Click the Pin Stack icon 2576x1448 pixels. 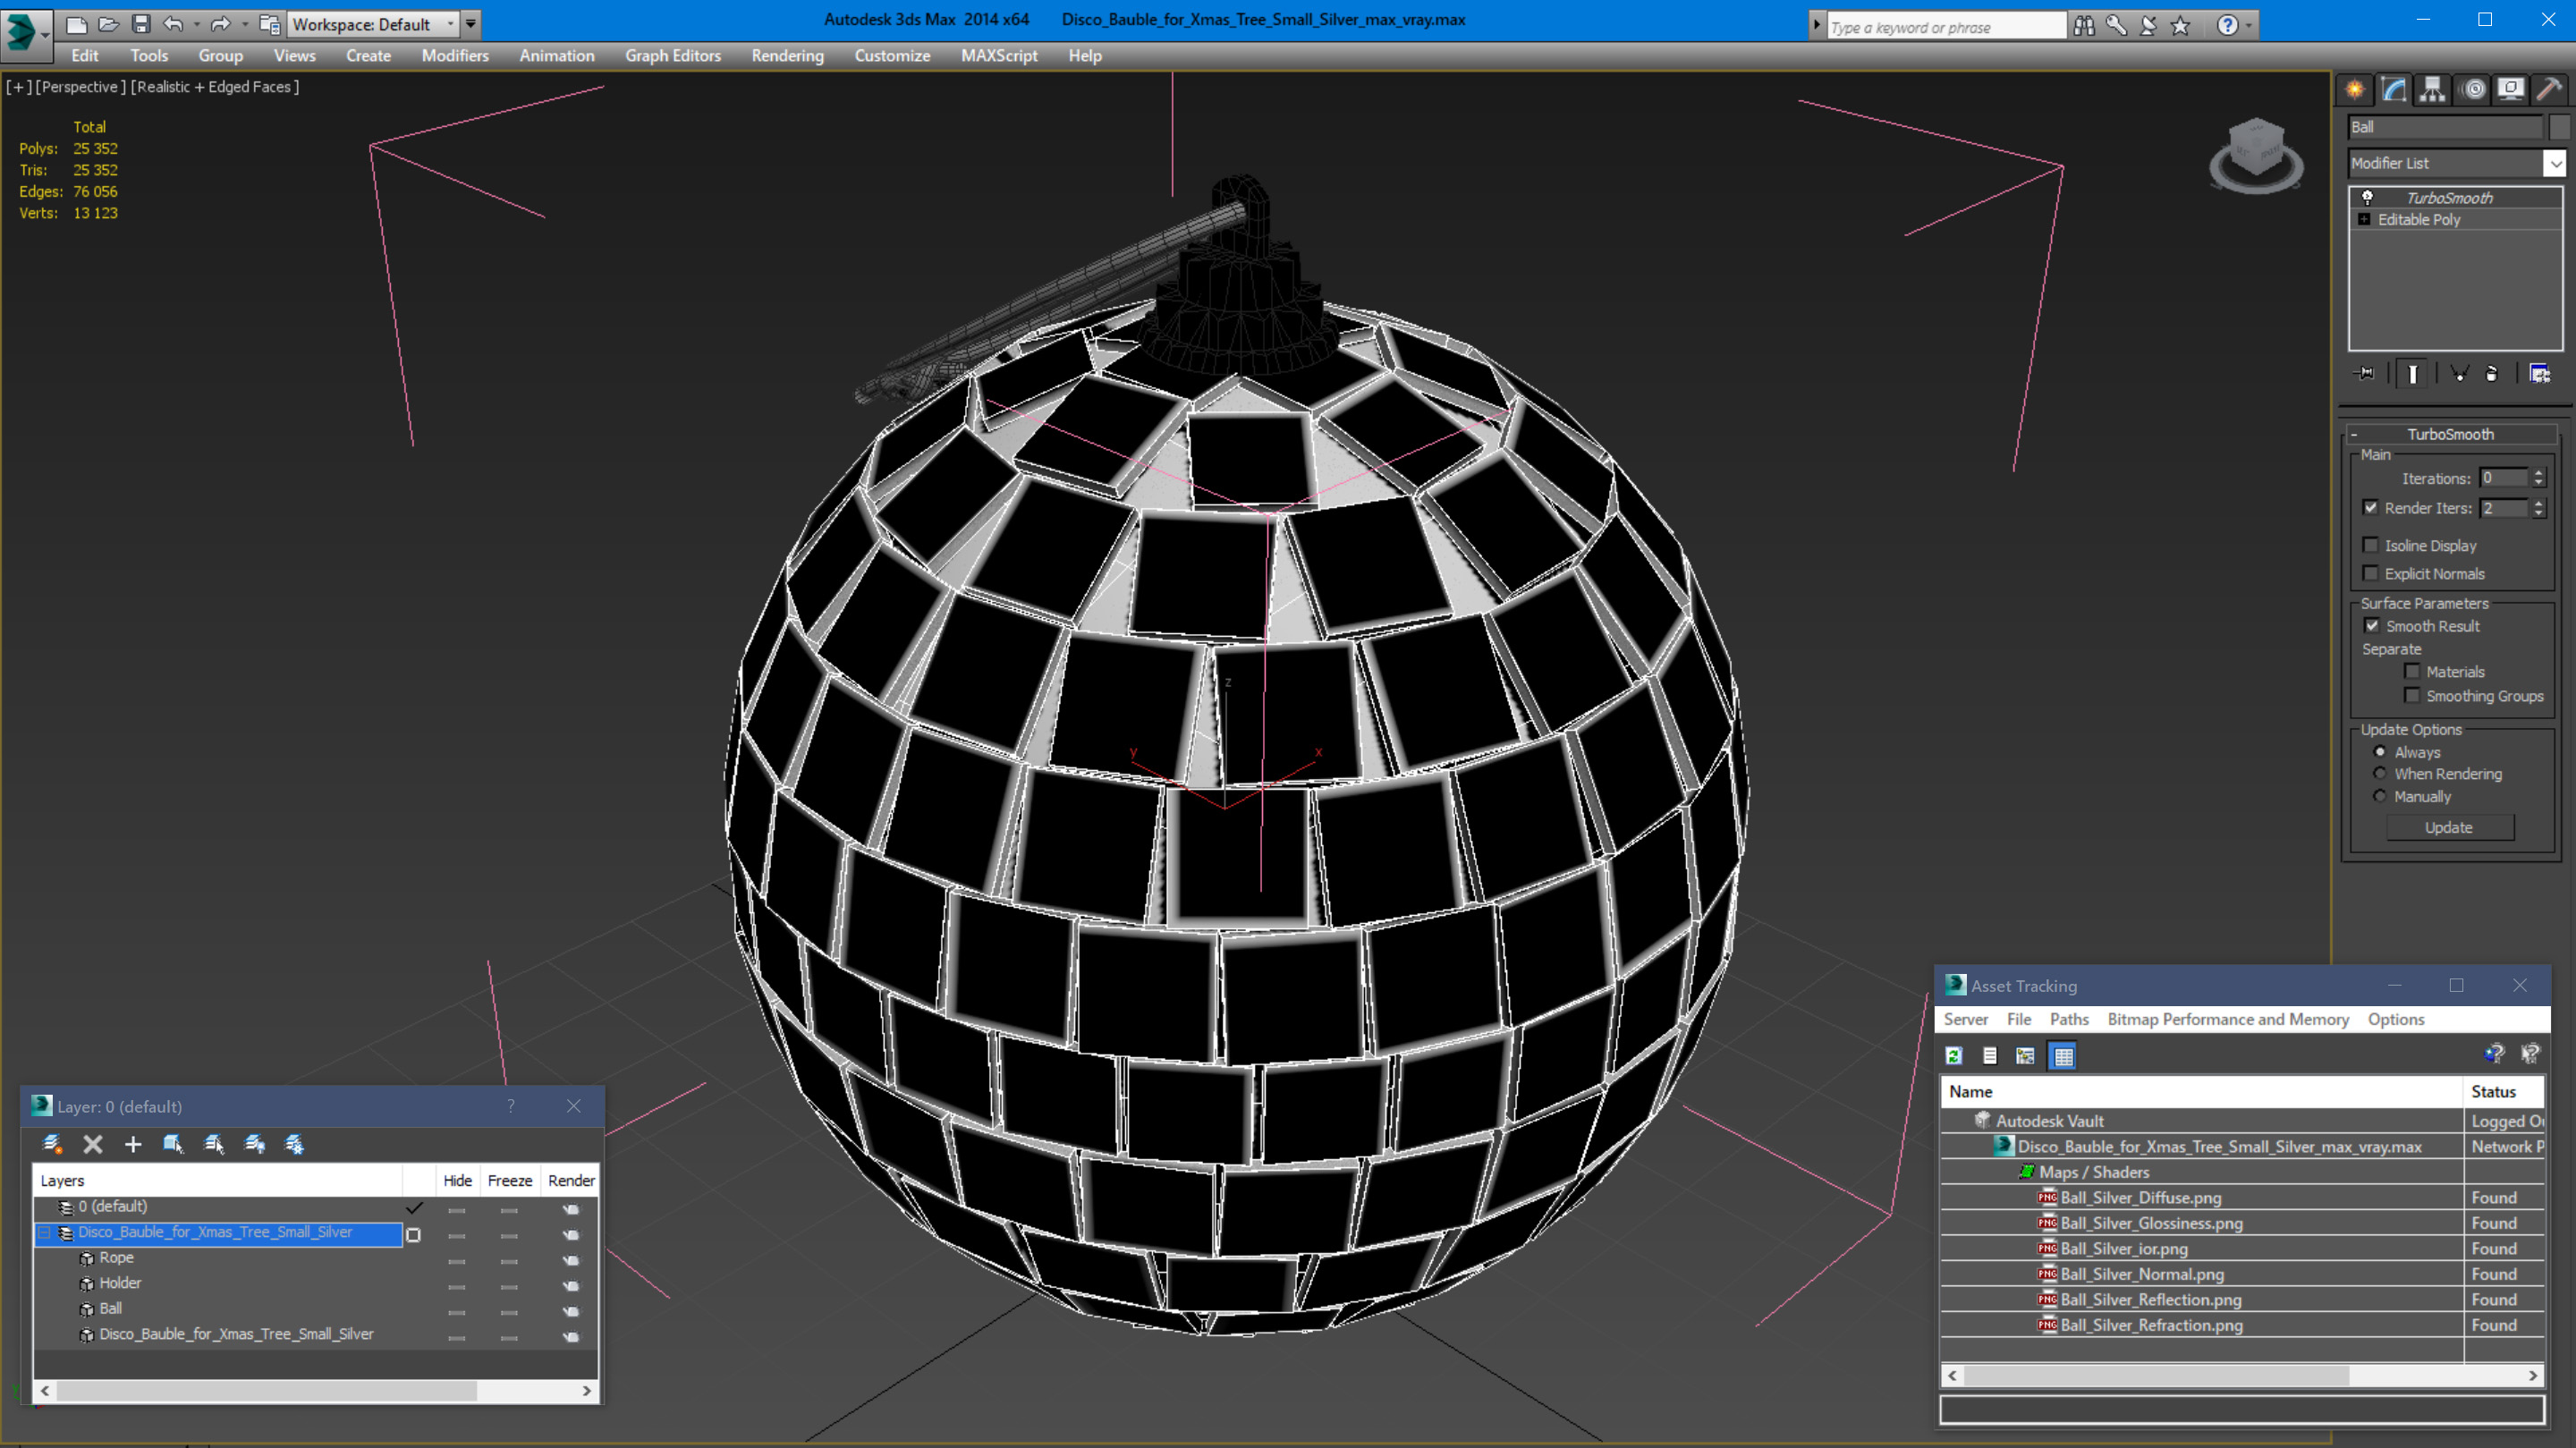[x=2364, y=374]
